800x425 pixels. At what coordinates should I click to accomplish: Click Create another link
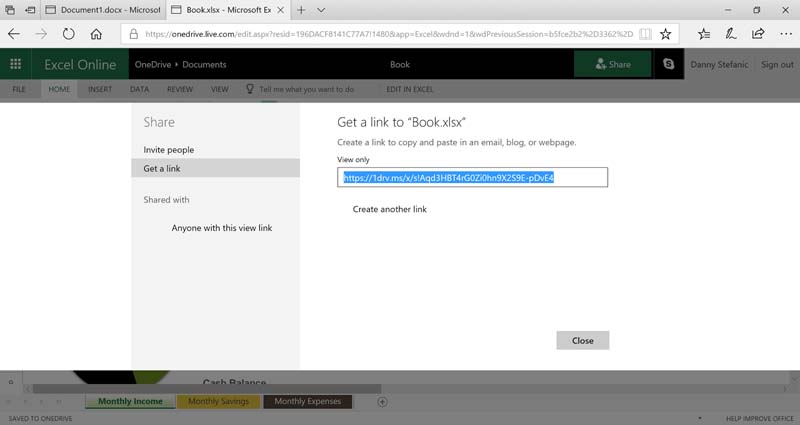389,209
